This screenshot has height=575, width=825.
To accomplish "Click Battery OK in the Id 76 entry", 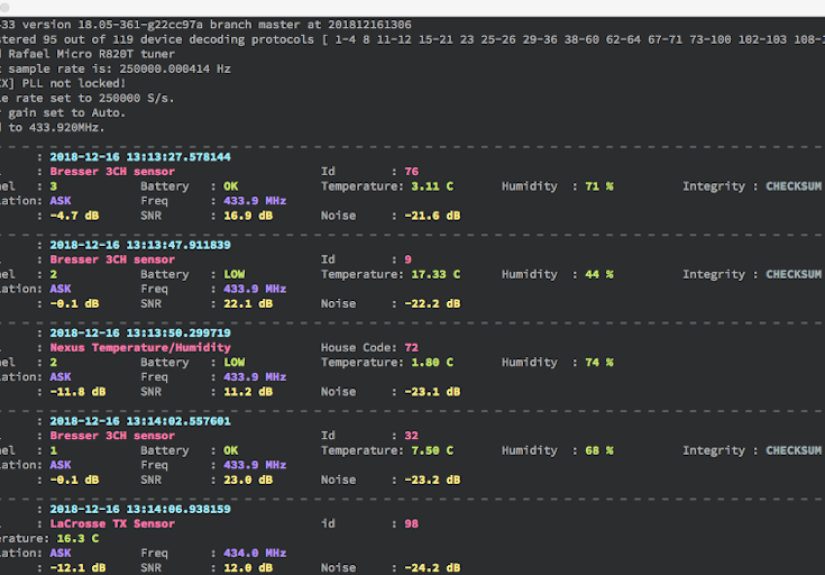I will (x=230, y=186).
